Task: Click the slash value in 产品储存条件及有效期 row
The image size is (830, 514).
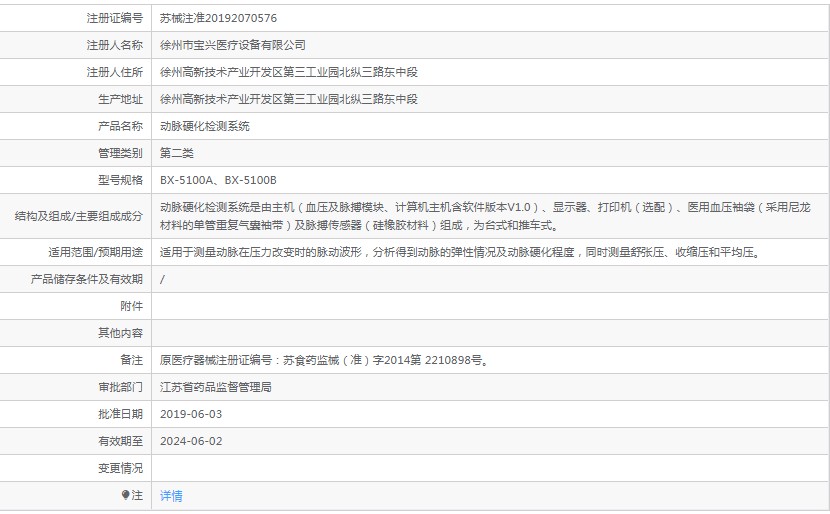Action: pyautogui.click(x=162, y=279)
